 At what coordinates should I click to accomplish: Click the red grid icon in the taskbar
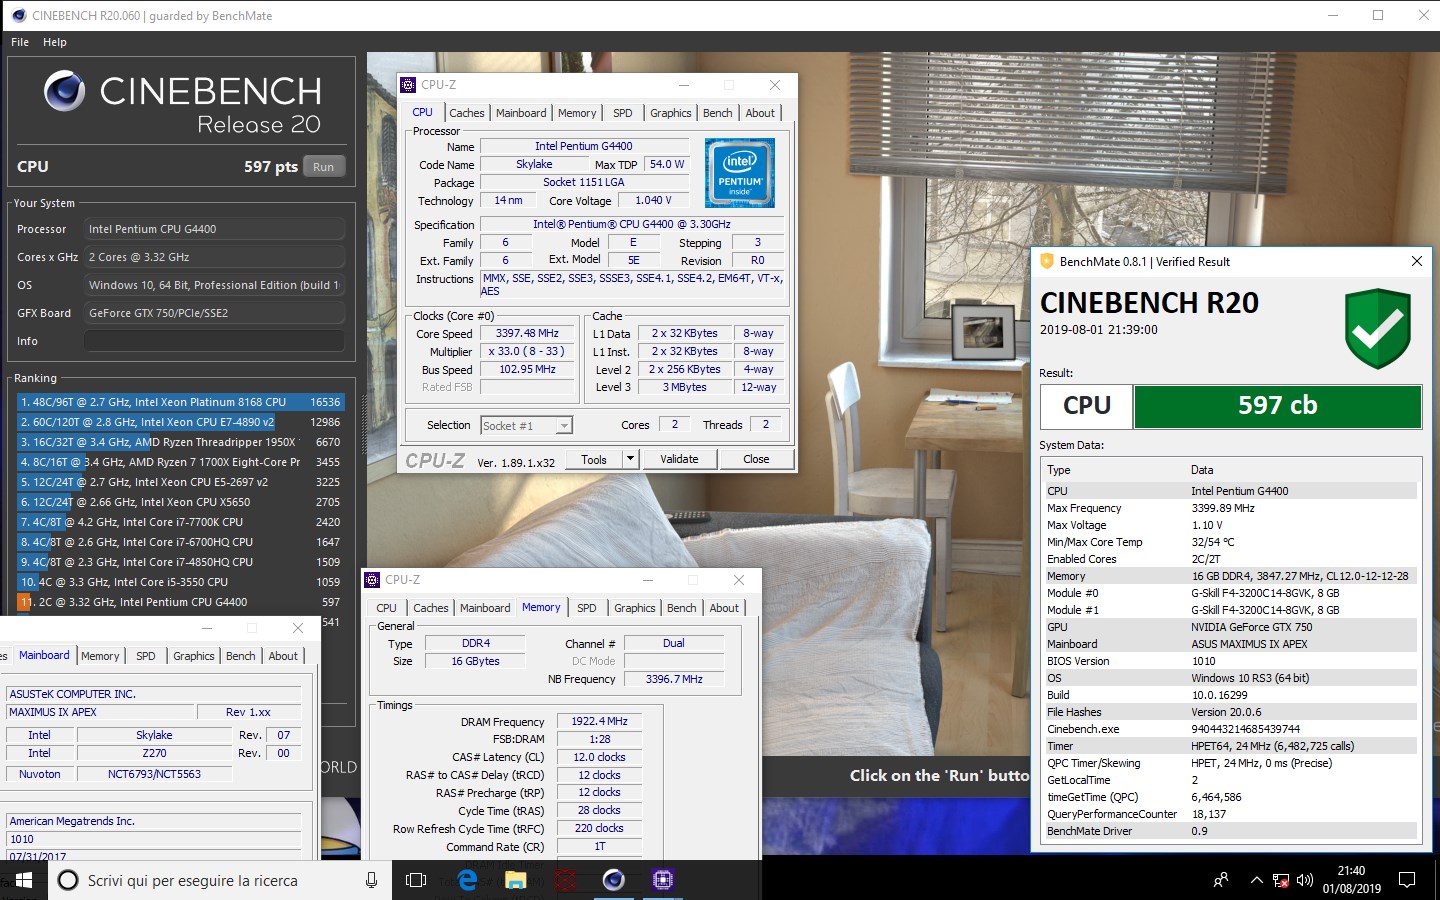[x=565, y=880]
